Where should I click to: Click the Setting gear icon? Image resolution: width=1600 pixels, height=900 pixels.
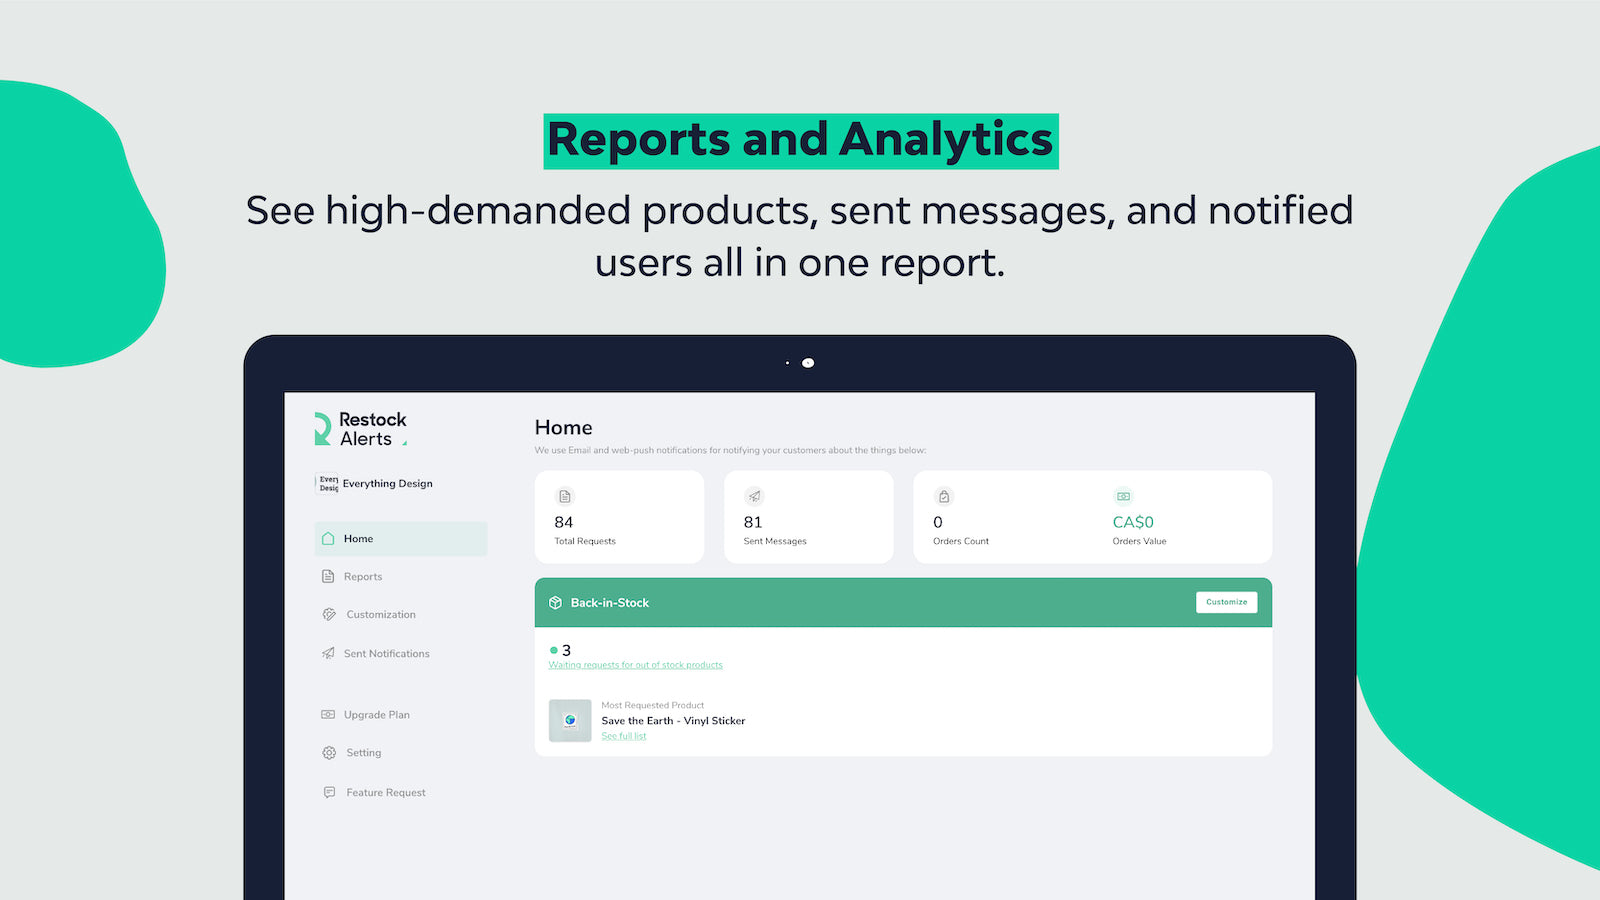[329, 753]
